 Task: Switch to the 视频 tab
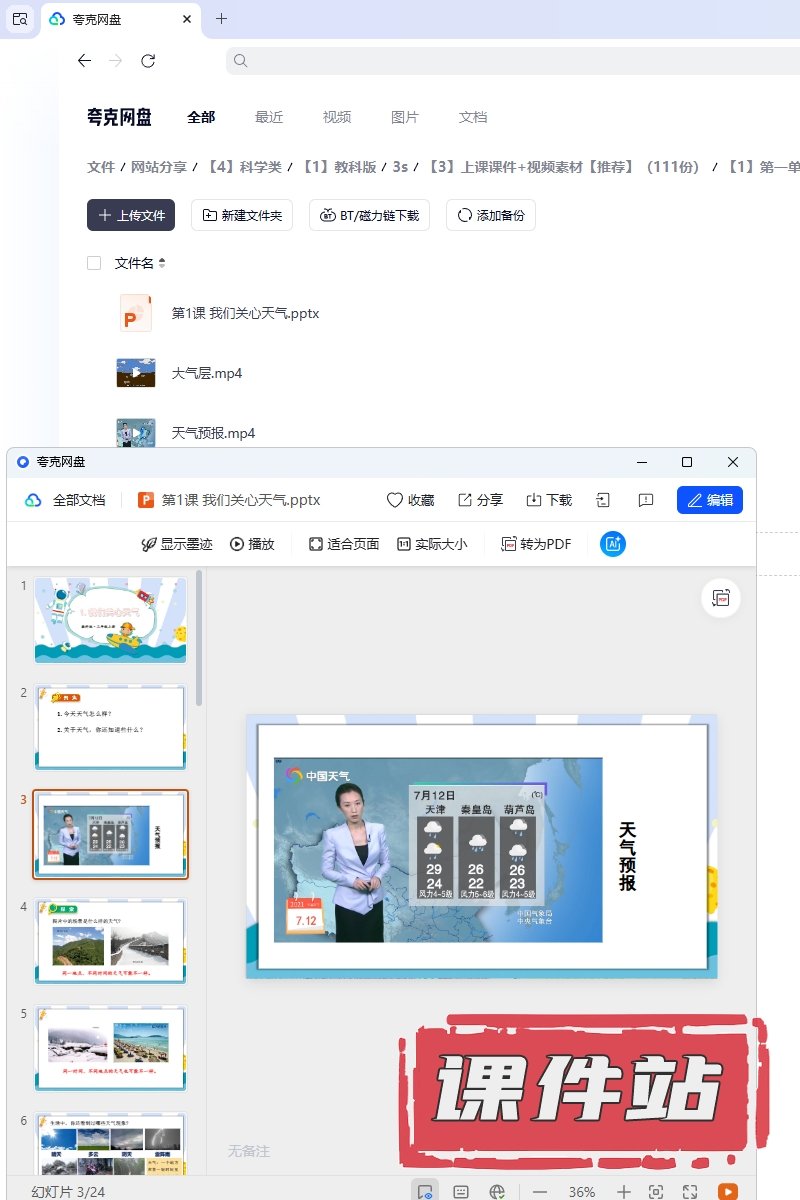[337, 117]
